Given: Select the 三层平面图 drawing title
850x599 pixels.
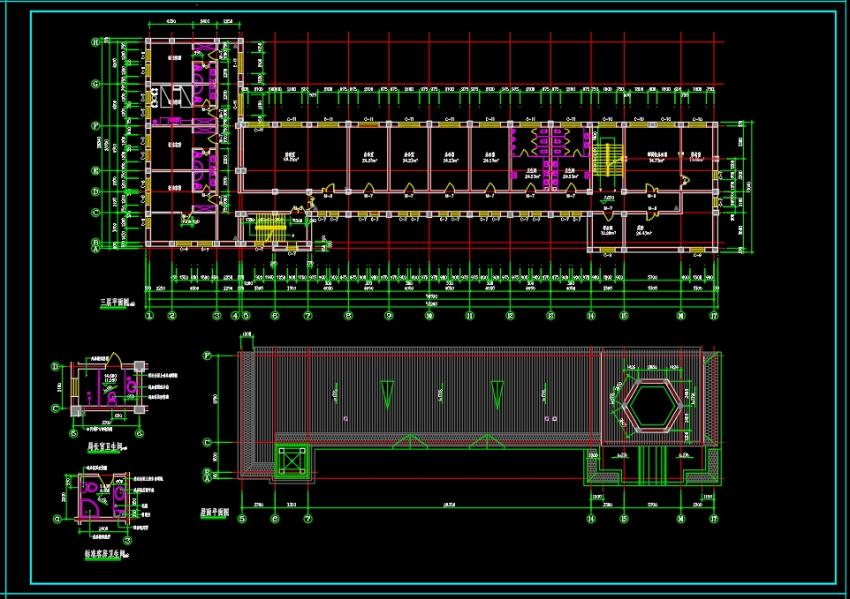Looking at the screenshot, I should (115, 302).
